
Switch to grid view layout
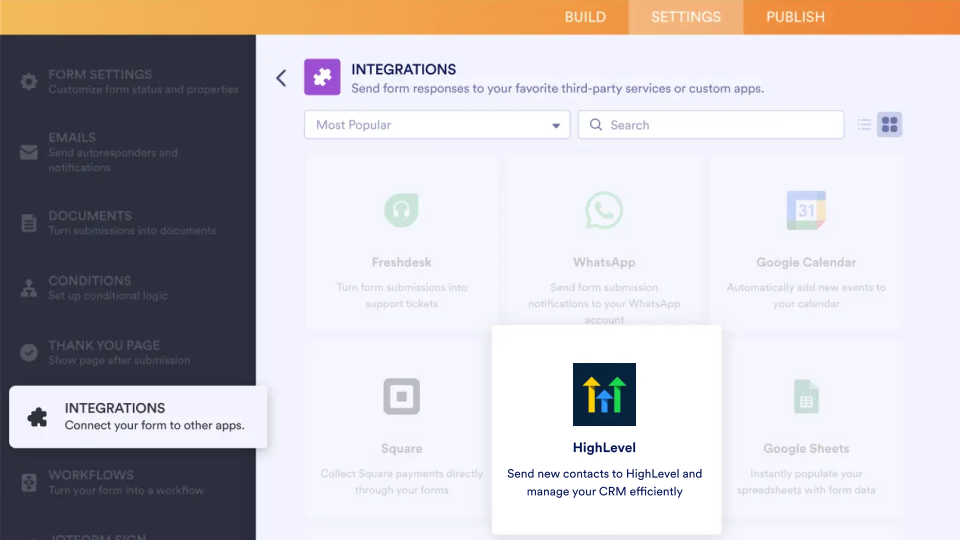pos(890,125)
